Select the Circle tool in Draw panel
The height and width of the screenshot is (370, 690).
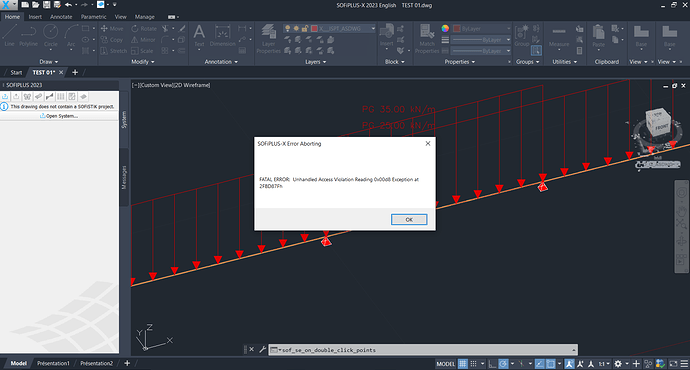coord(51,35)
